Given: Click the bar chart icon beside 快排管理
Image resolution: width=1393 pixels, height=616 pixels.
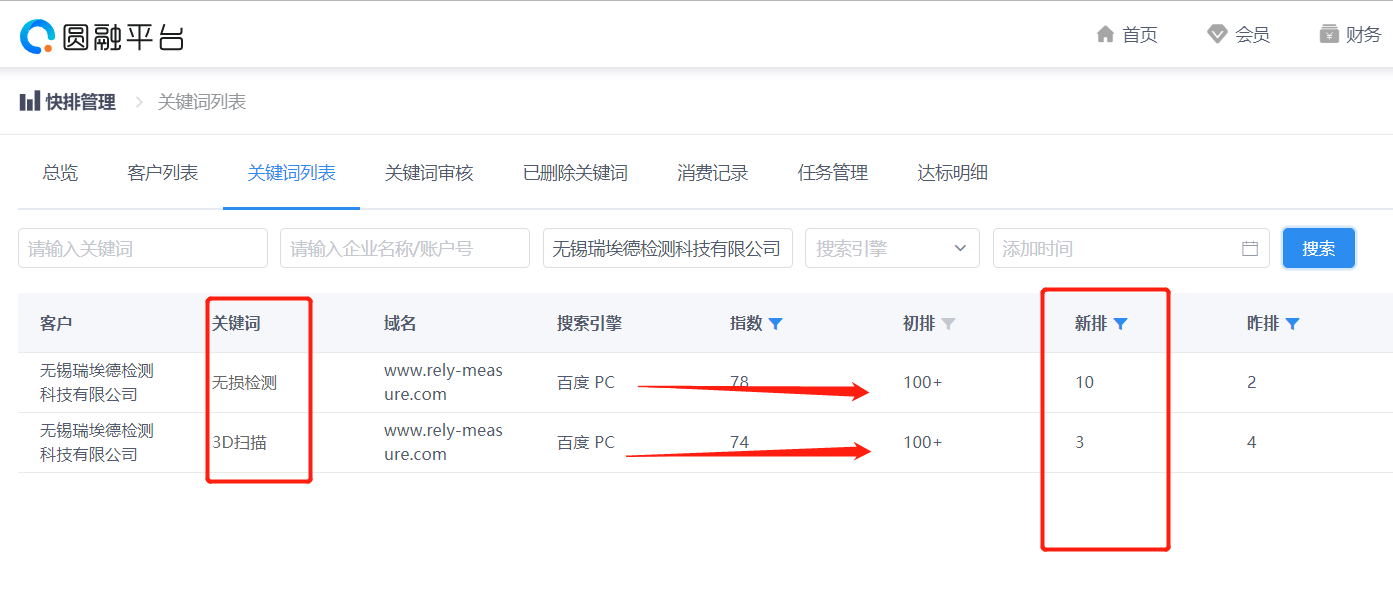Looking at the screenshot, I should click(28, 101).
